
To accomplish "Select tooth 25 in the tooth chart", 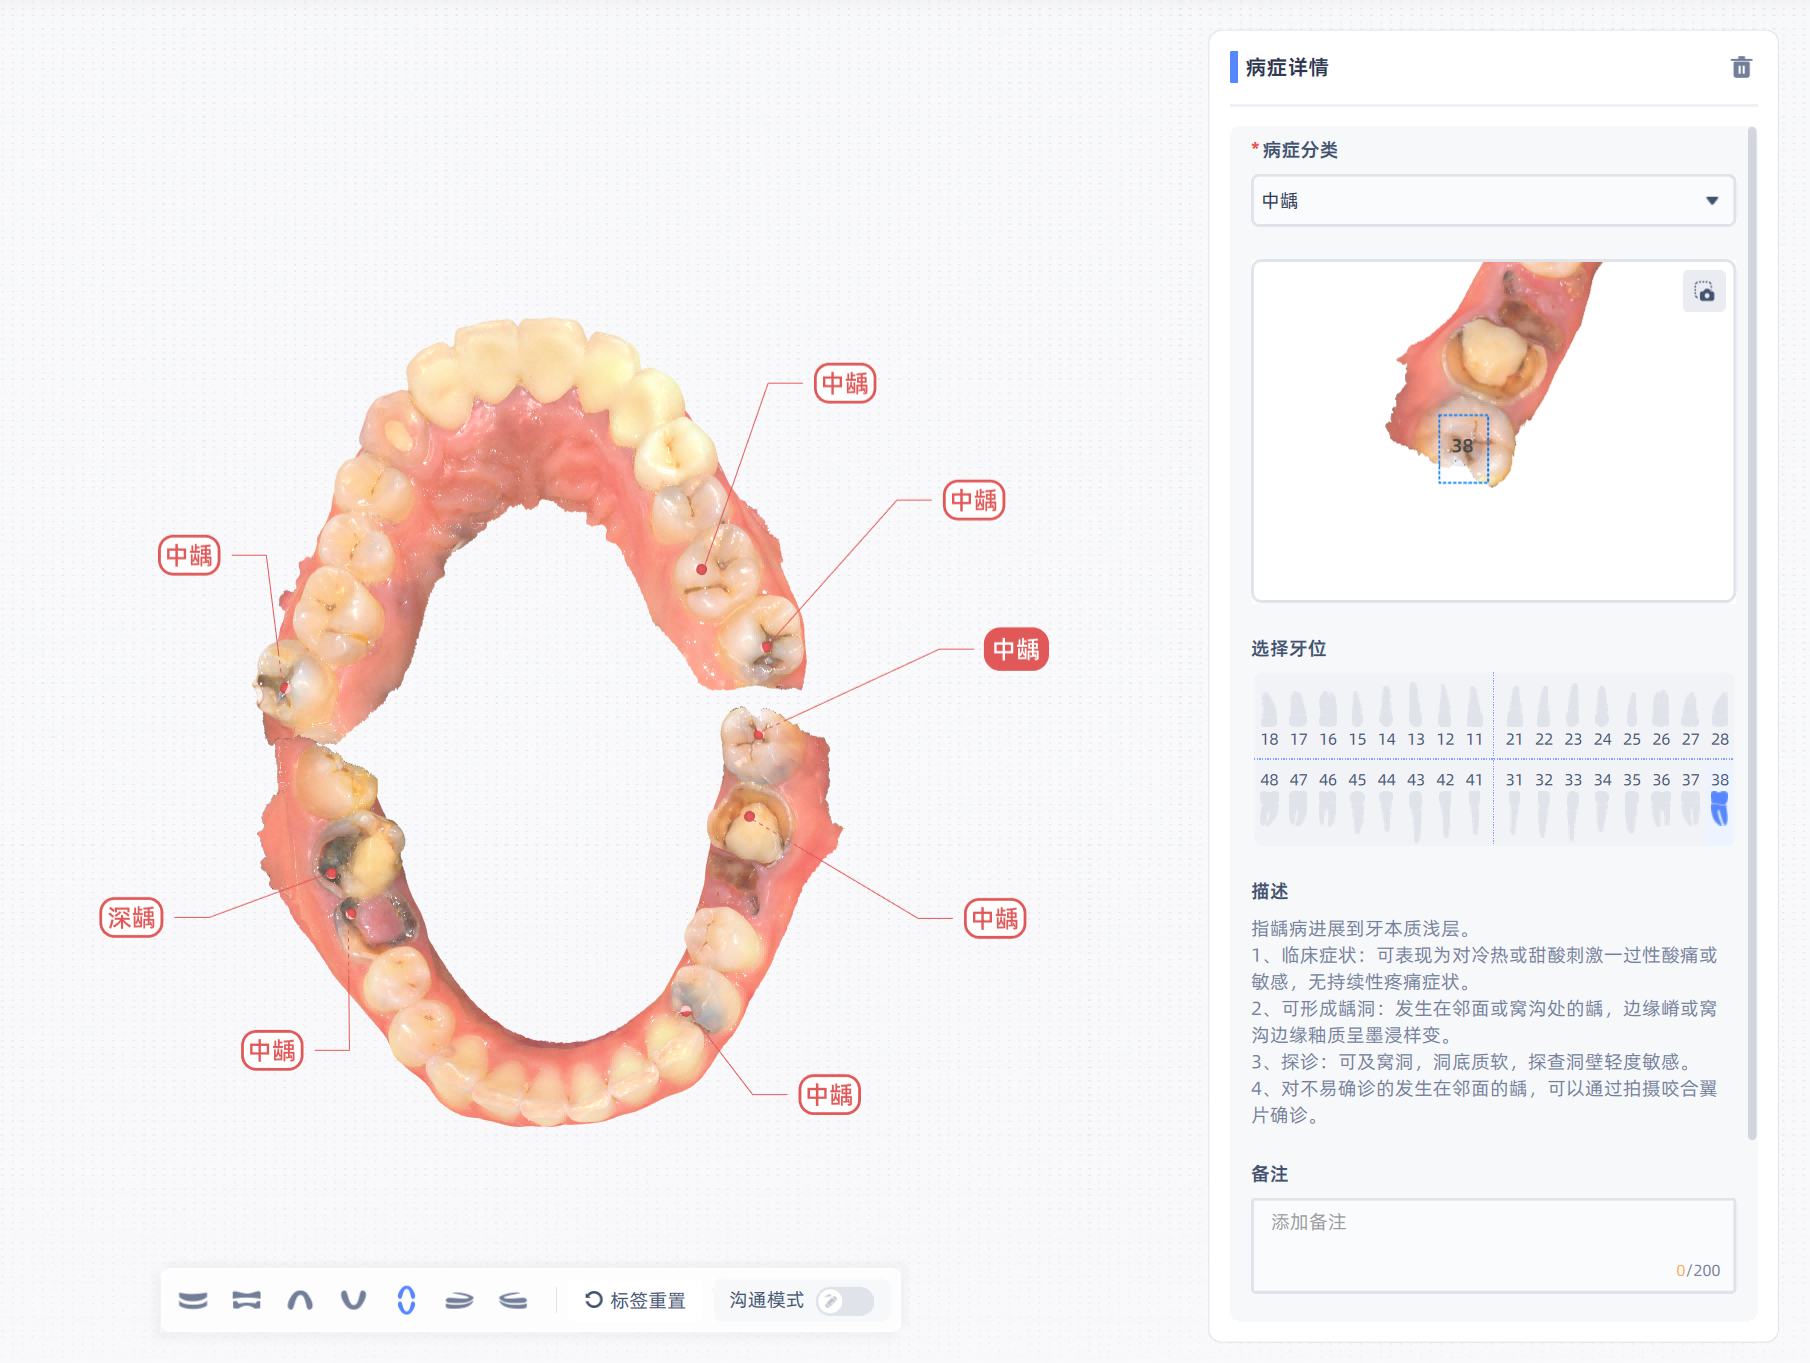I will click(x=1632, y=718).
